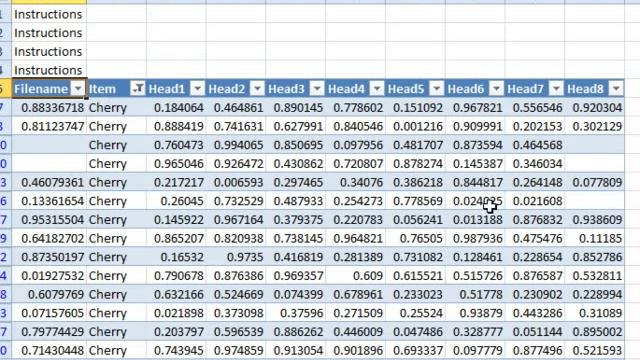This screenshot has width=640, height=360.
Task: Select cell with value 0.76505
Action: 415,238
